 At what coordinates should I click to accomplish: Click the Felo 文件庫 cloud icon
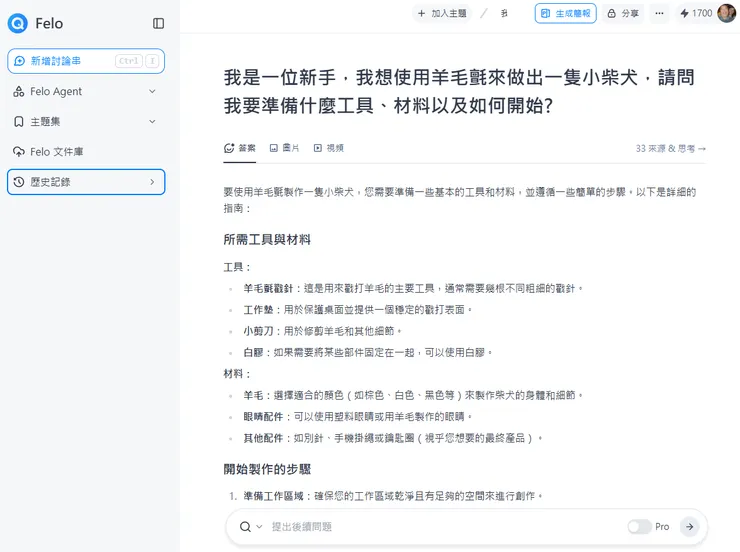(x=19, y=152)
